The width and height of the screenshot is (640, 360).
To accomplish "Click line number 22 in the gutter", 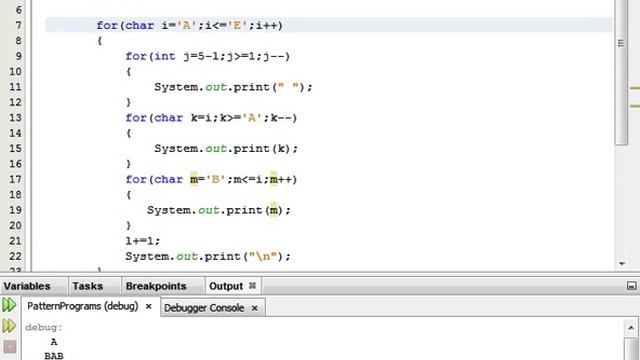I will (x=15, y=256).
